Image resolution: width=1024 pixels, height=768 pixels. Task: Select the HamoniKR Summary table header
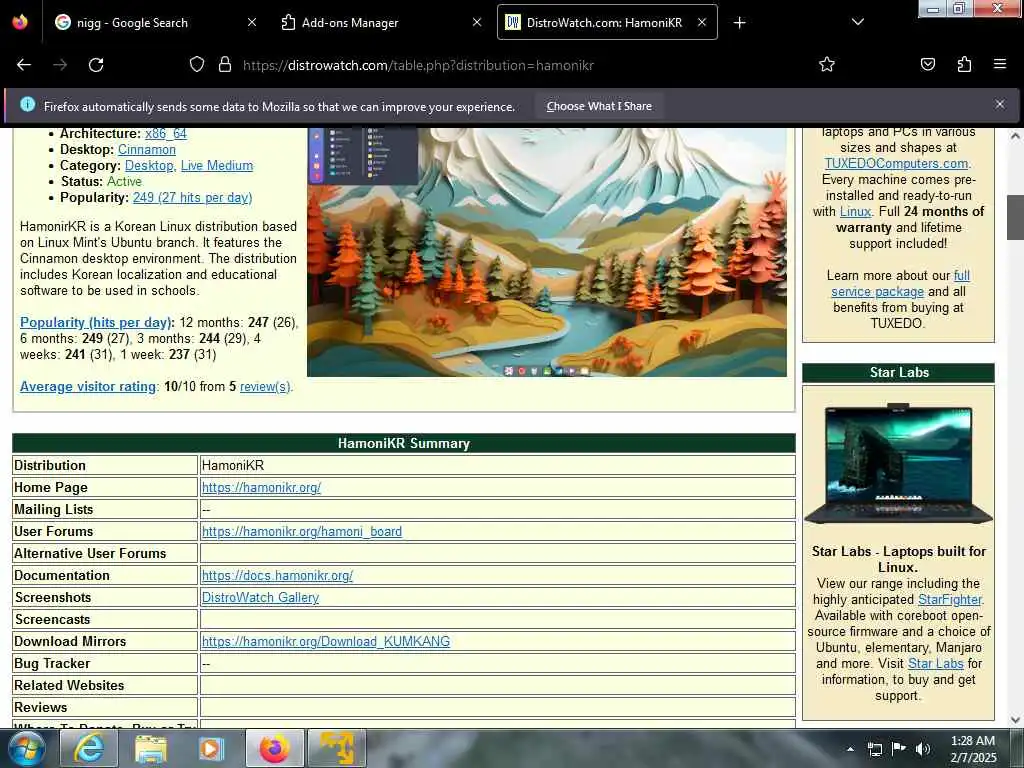click(404, 443)
